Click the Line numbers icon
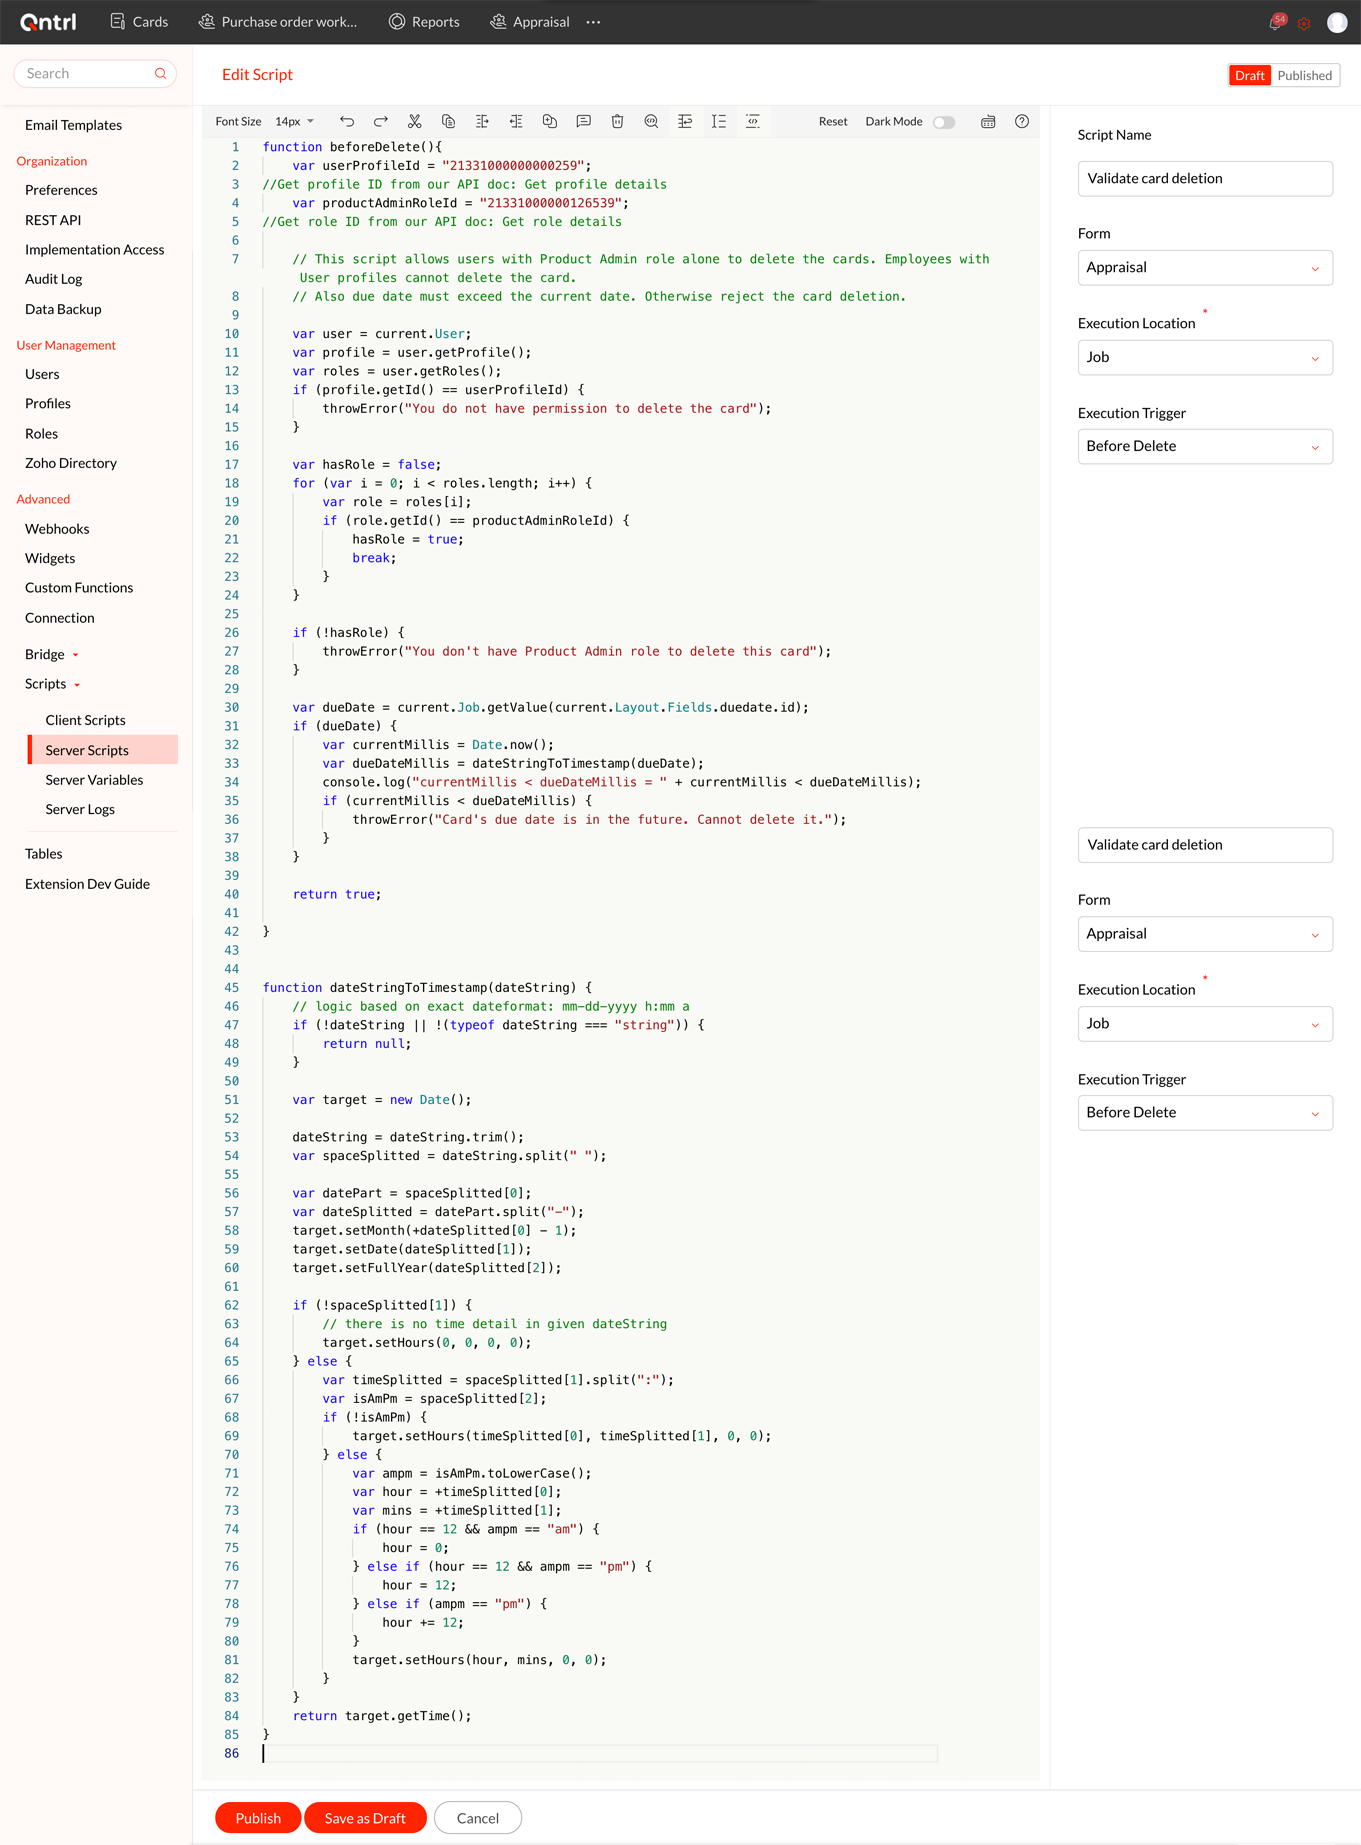Screen dimensions: 1361x1845 click(x=719, y=121)
